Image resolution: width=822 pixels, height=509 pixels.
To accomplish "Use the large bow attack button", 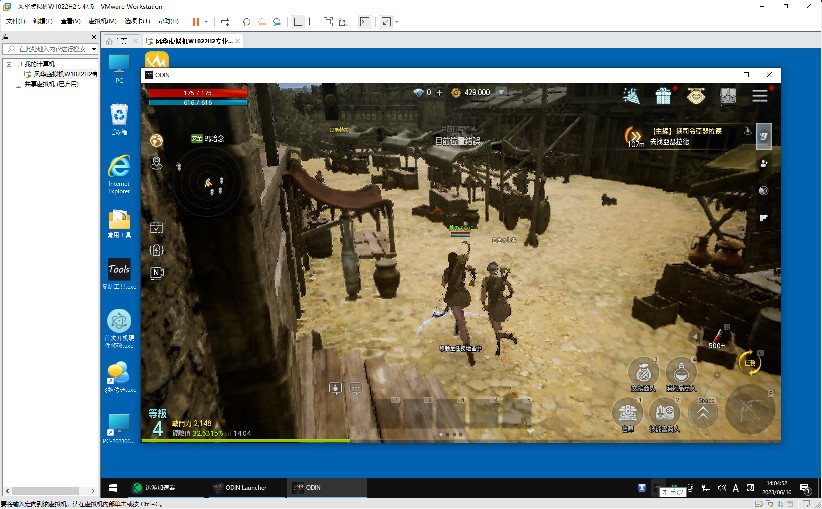I will click(x=750, y=409).
